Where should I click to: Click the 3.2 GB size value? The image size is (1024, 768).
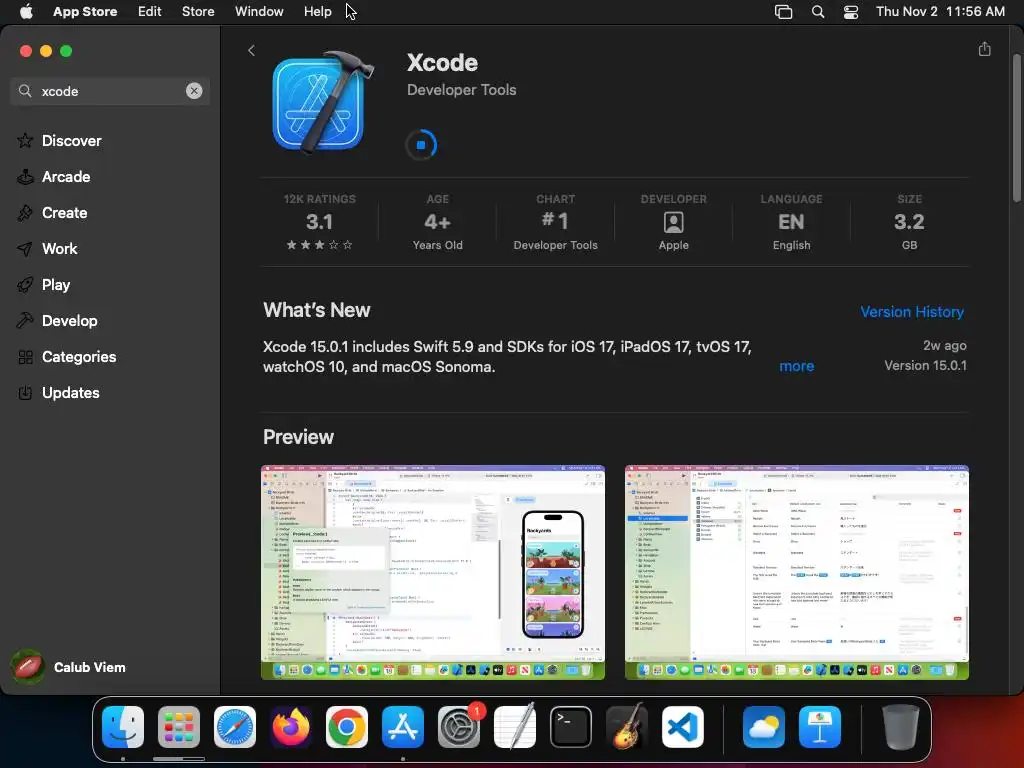[909, 222]
